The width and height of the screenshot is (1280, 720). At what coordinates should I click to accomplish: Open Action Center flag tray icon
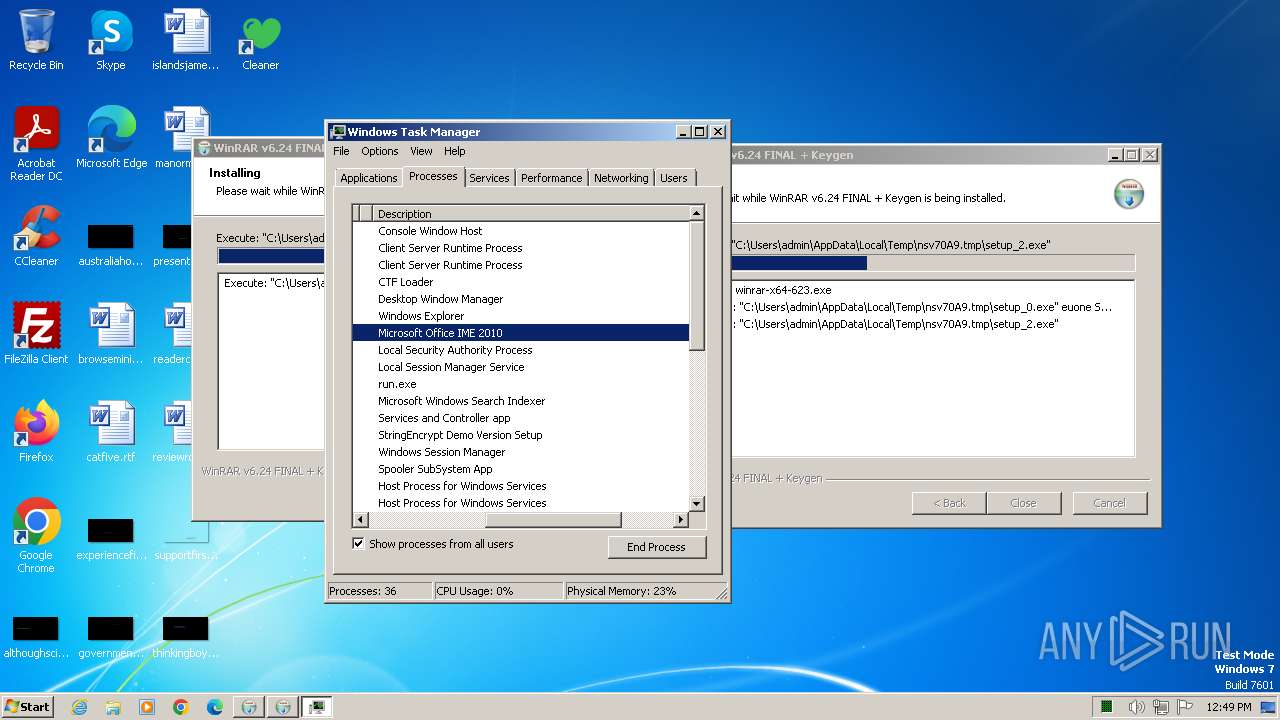tap(1184, 707)
